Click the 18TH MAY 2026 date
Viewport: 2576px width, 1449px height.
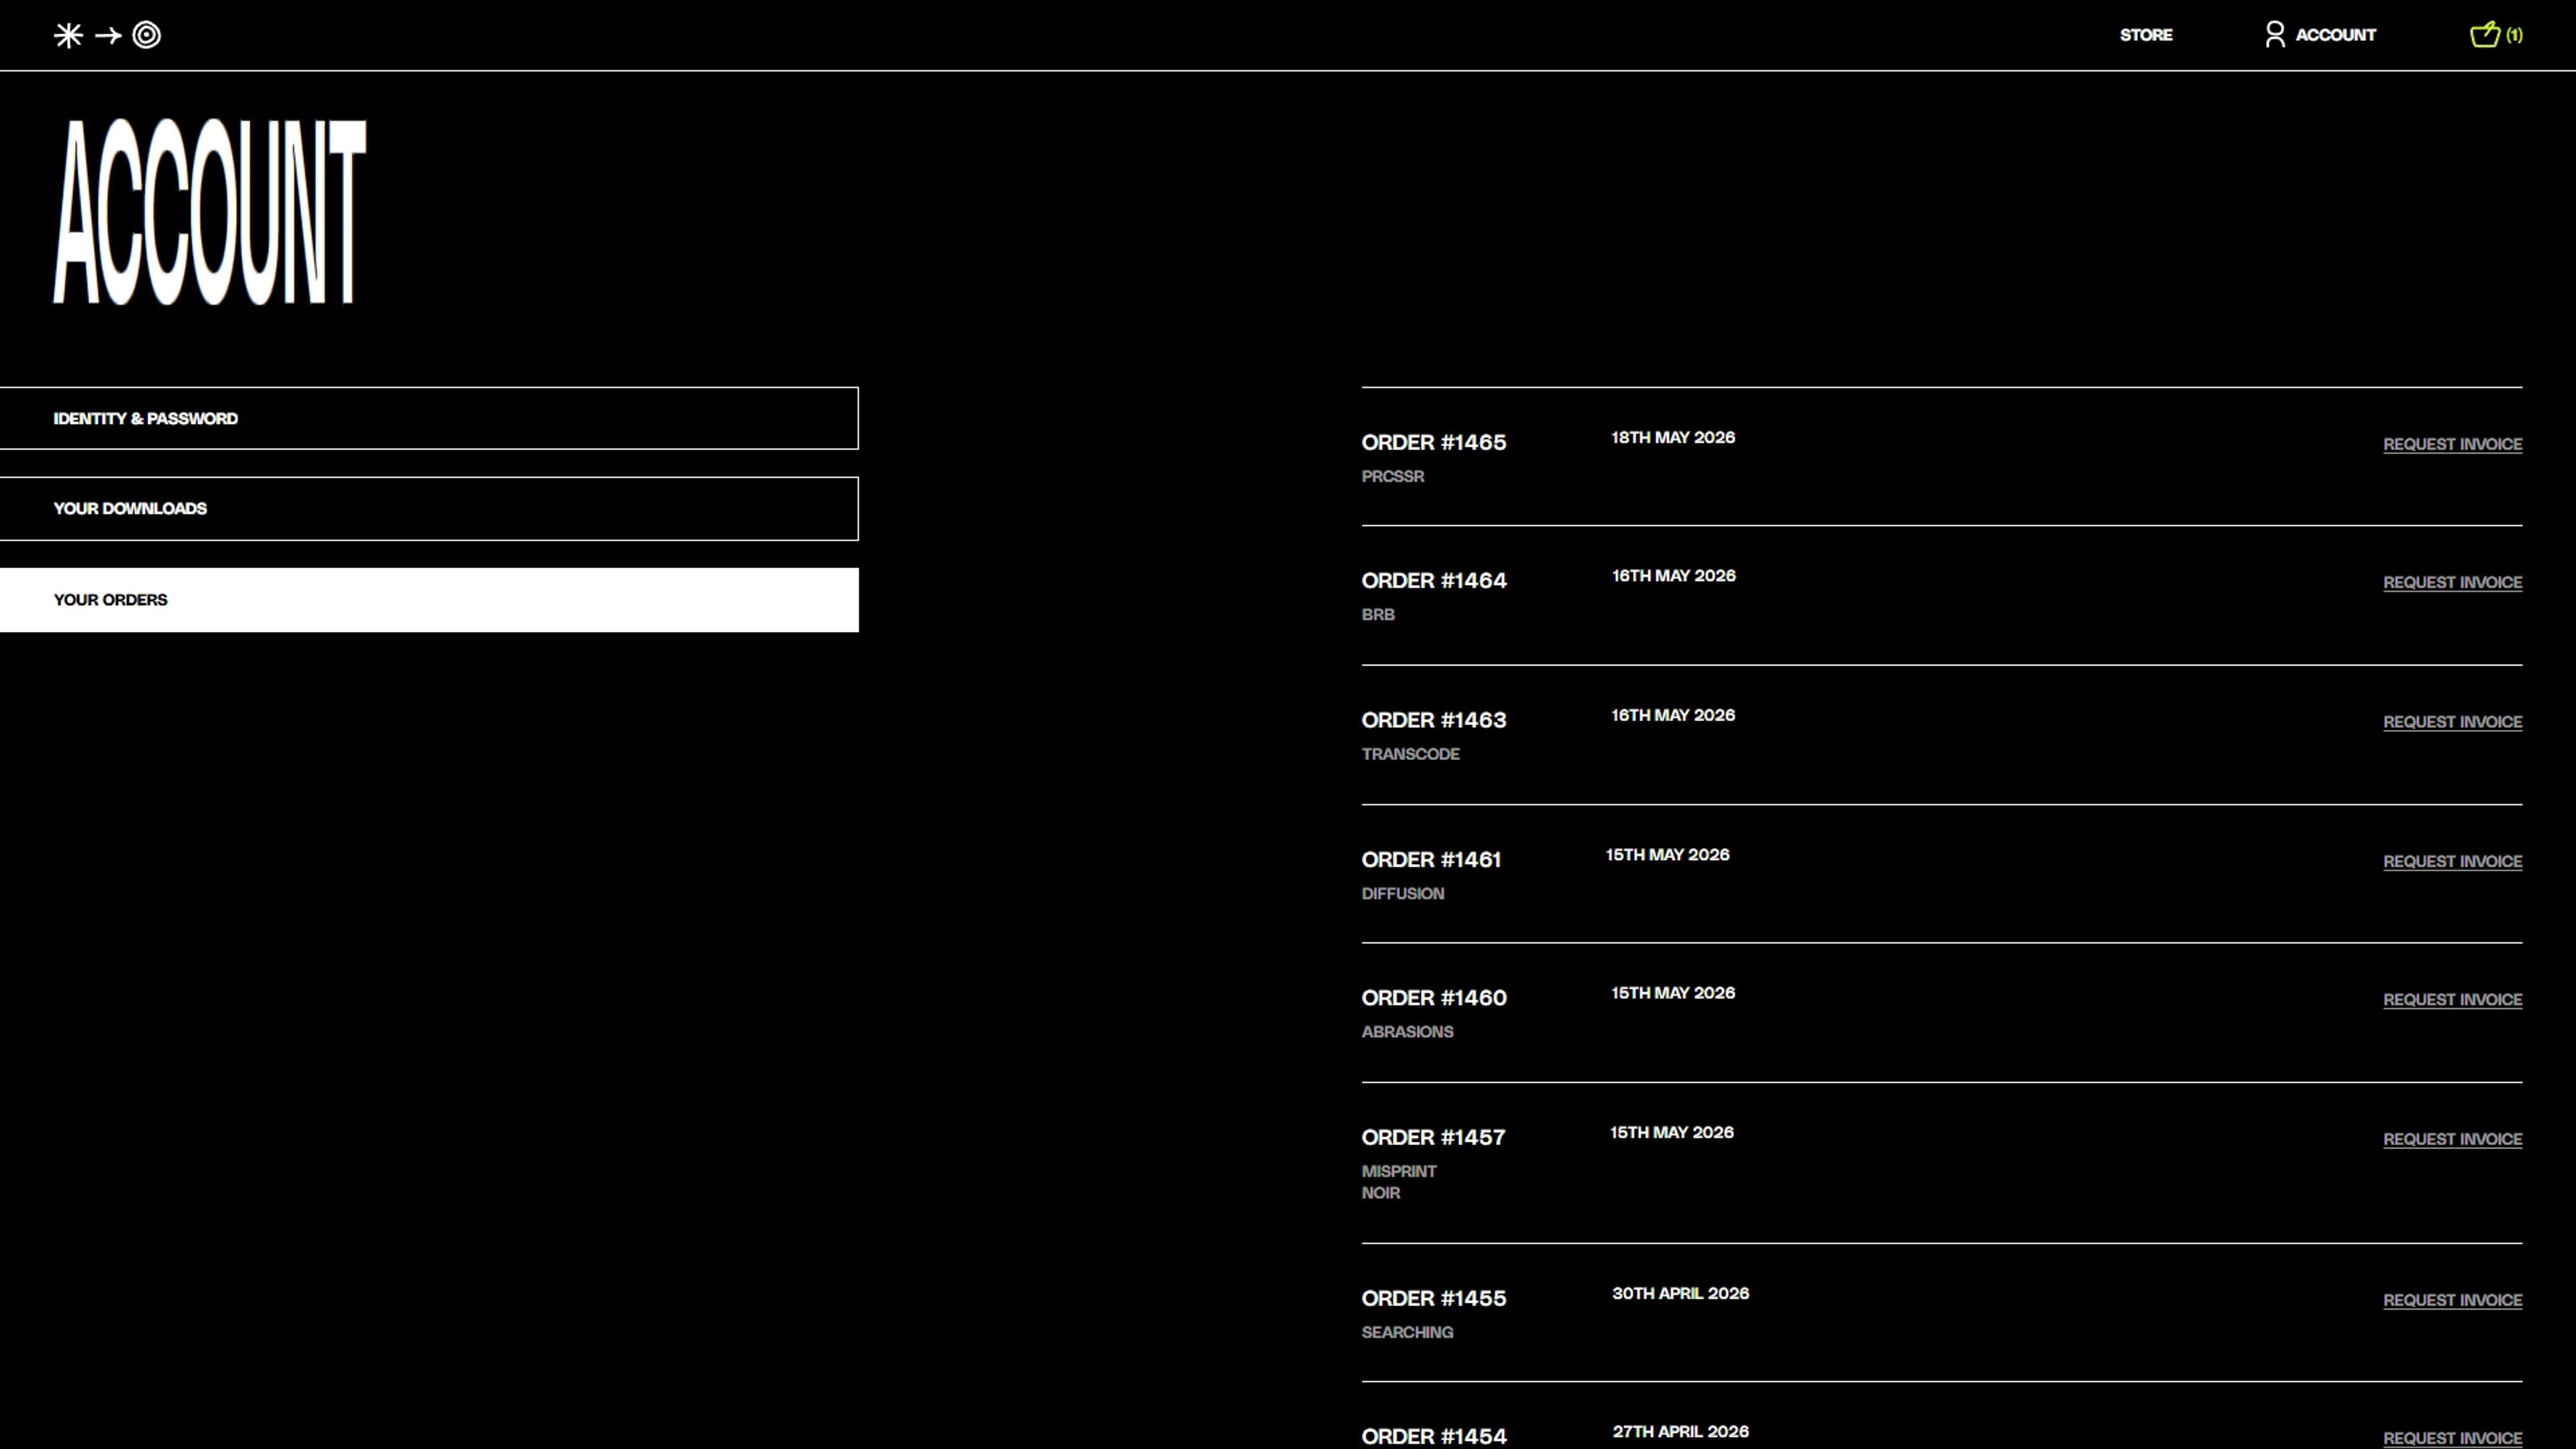(x=1673, y=437)
